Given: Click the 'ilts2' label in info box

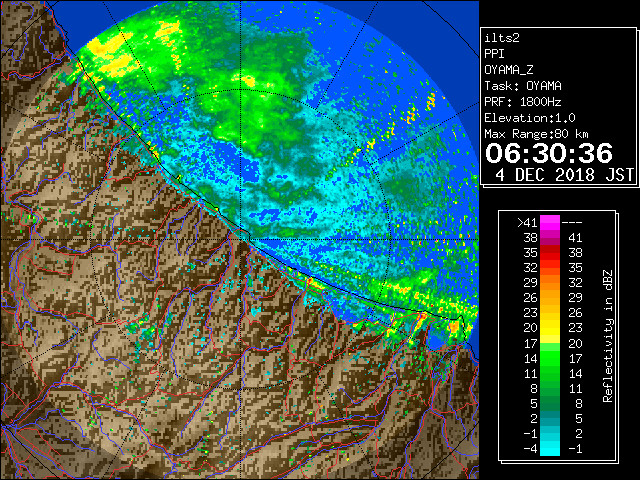Looking at the screenshot, I should 502,38.
